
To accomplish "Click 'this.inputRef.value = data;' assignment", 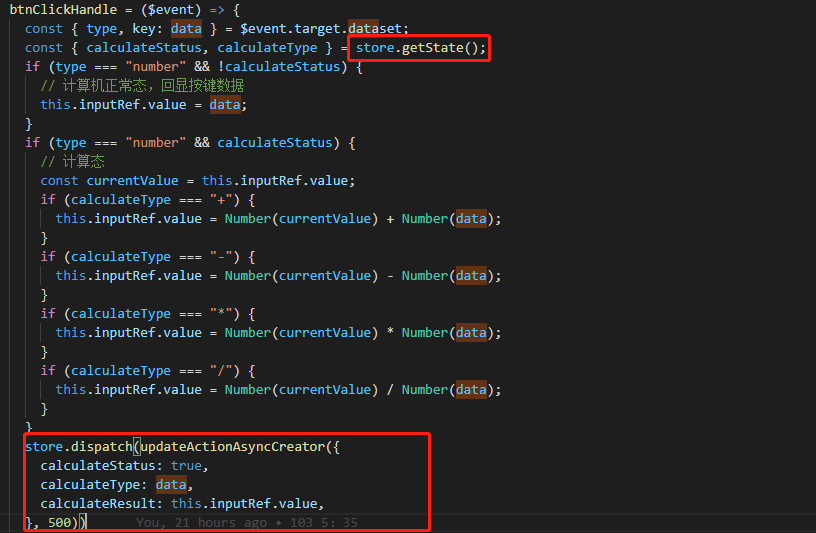I will pos(144,105).
